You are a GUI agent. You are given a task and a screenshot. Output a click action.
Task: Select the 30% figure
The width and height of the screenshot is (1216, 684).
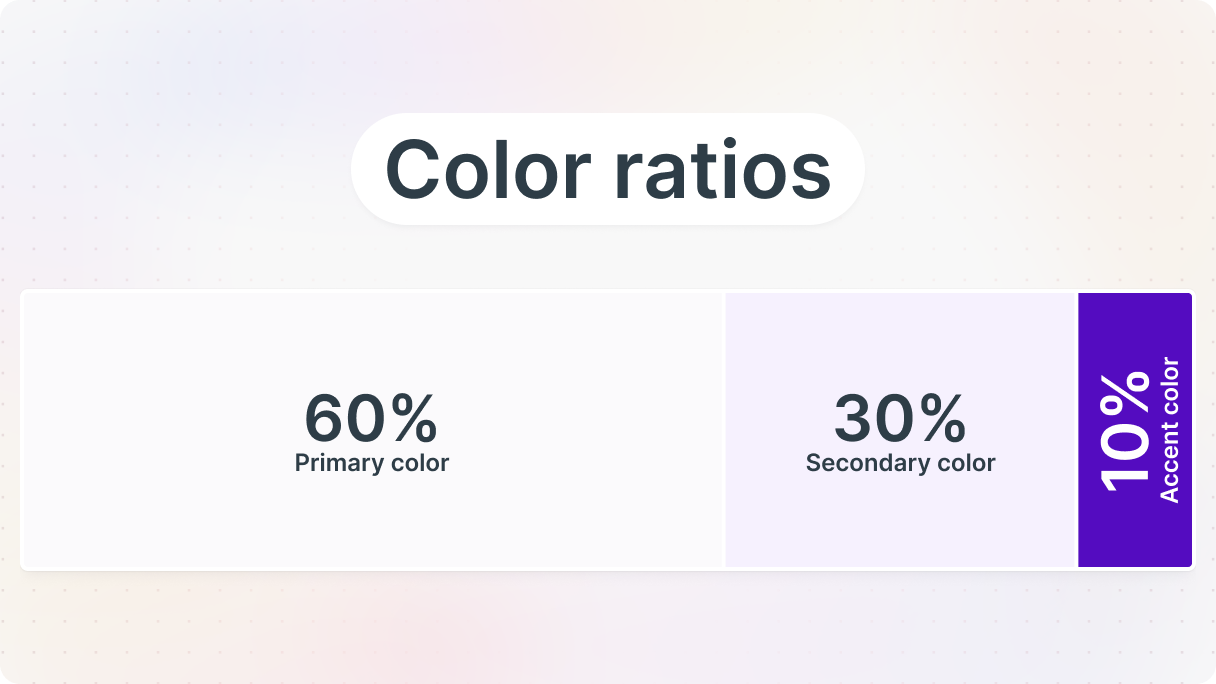[x=899, y=419]
